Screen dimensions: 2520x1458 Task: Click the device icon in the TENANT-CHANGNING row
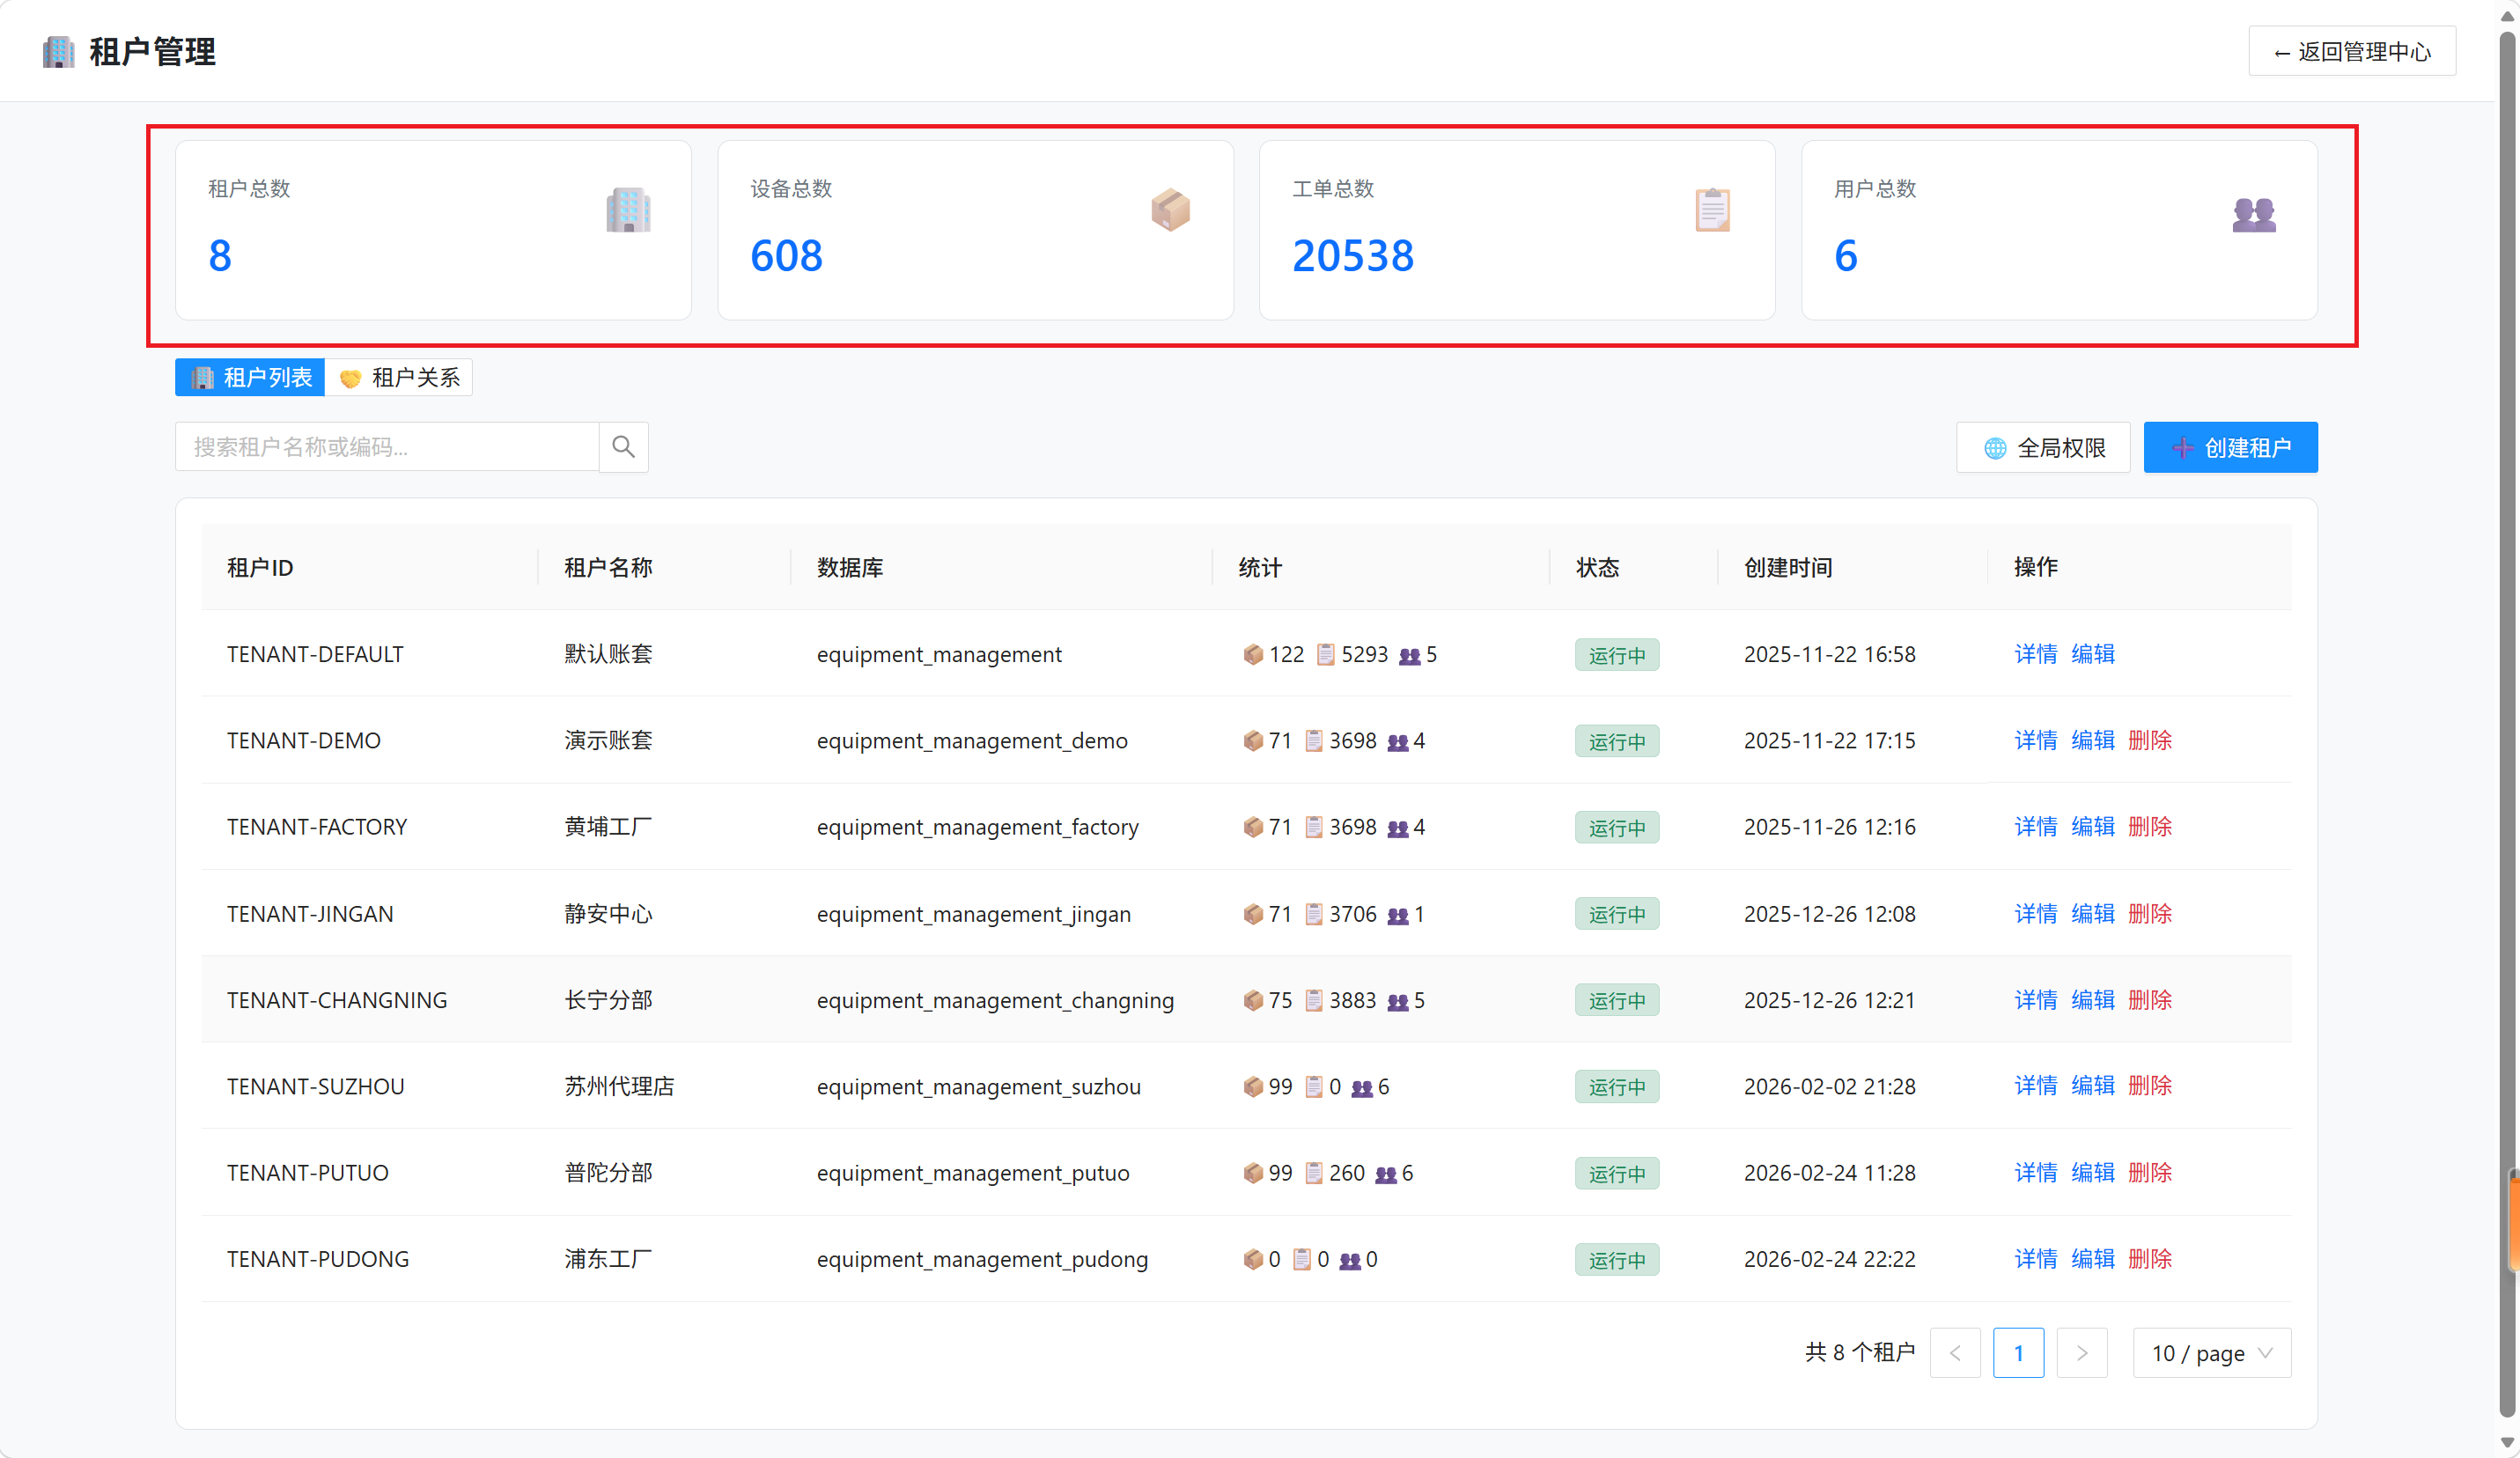pyautogui.click(x=1252, y=1001)
